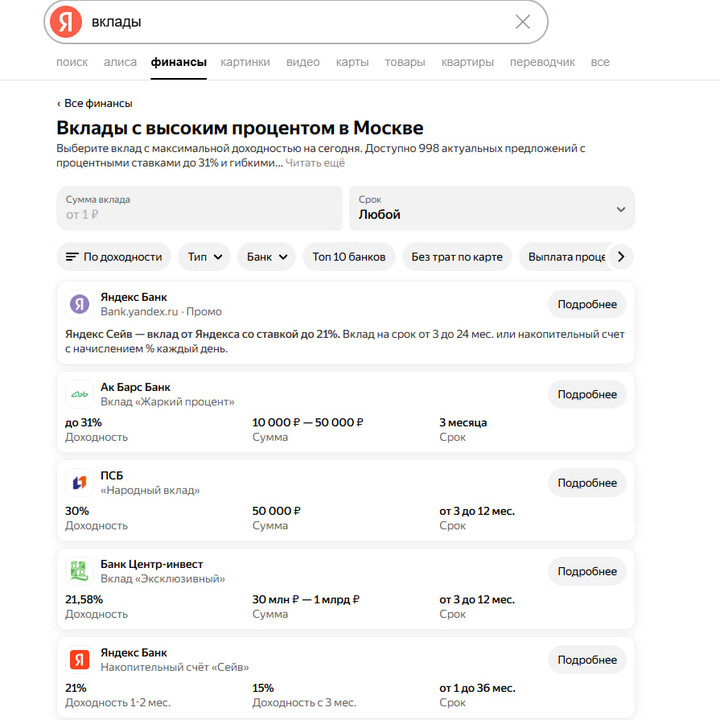Open the картинки tab
The image size is (720, 720).
[x=245, y=62]
